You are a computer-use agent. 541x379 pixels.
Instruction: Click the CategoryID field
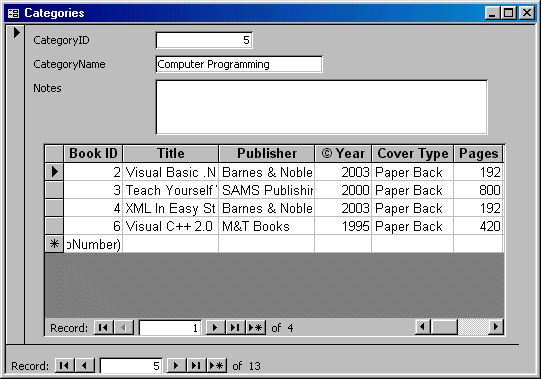pyautogui.click(x=204, y=40)
